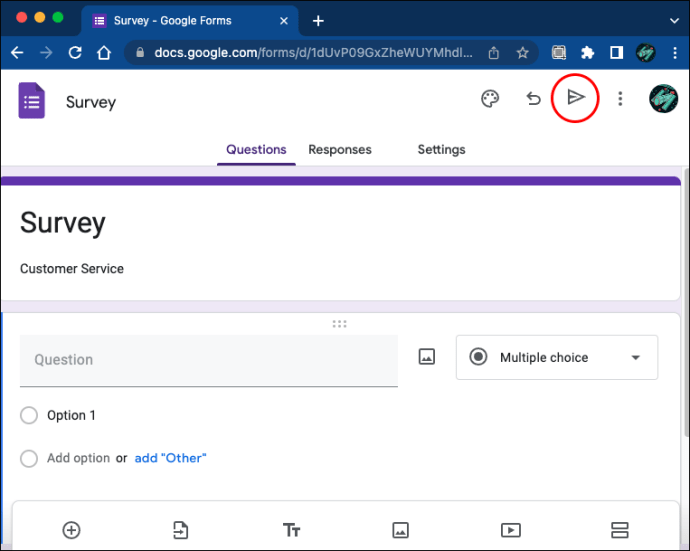Click the Question text input field

(x=208, y=360)
